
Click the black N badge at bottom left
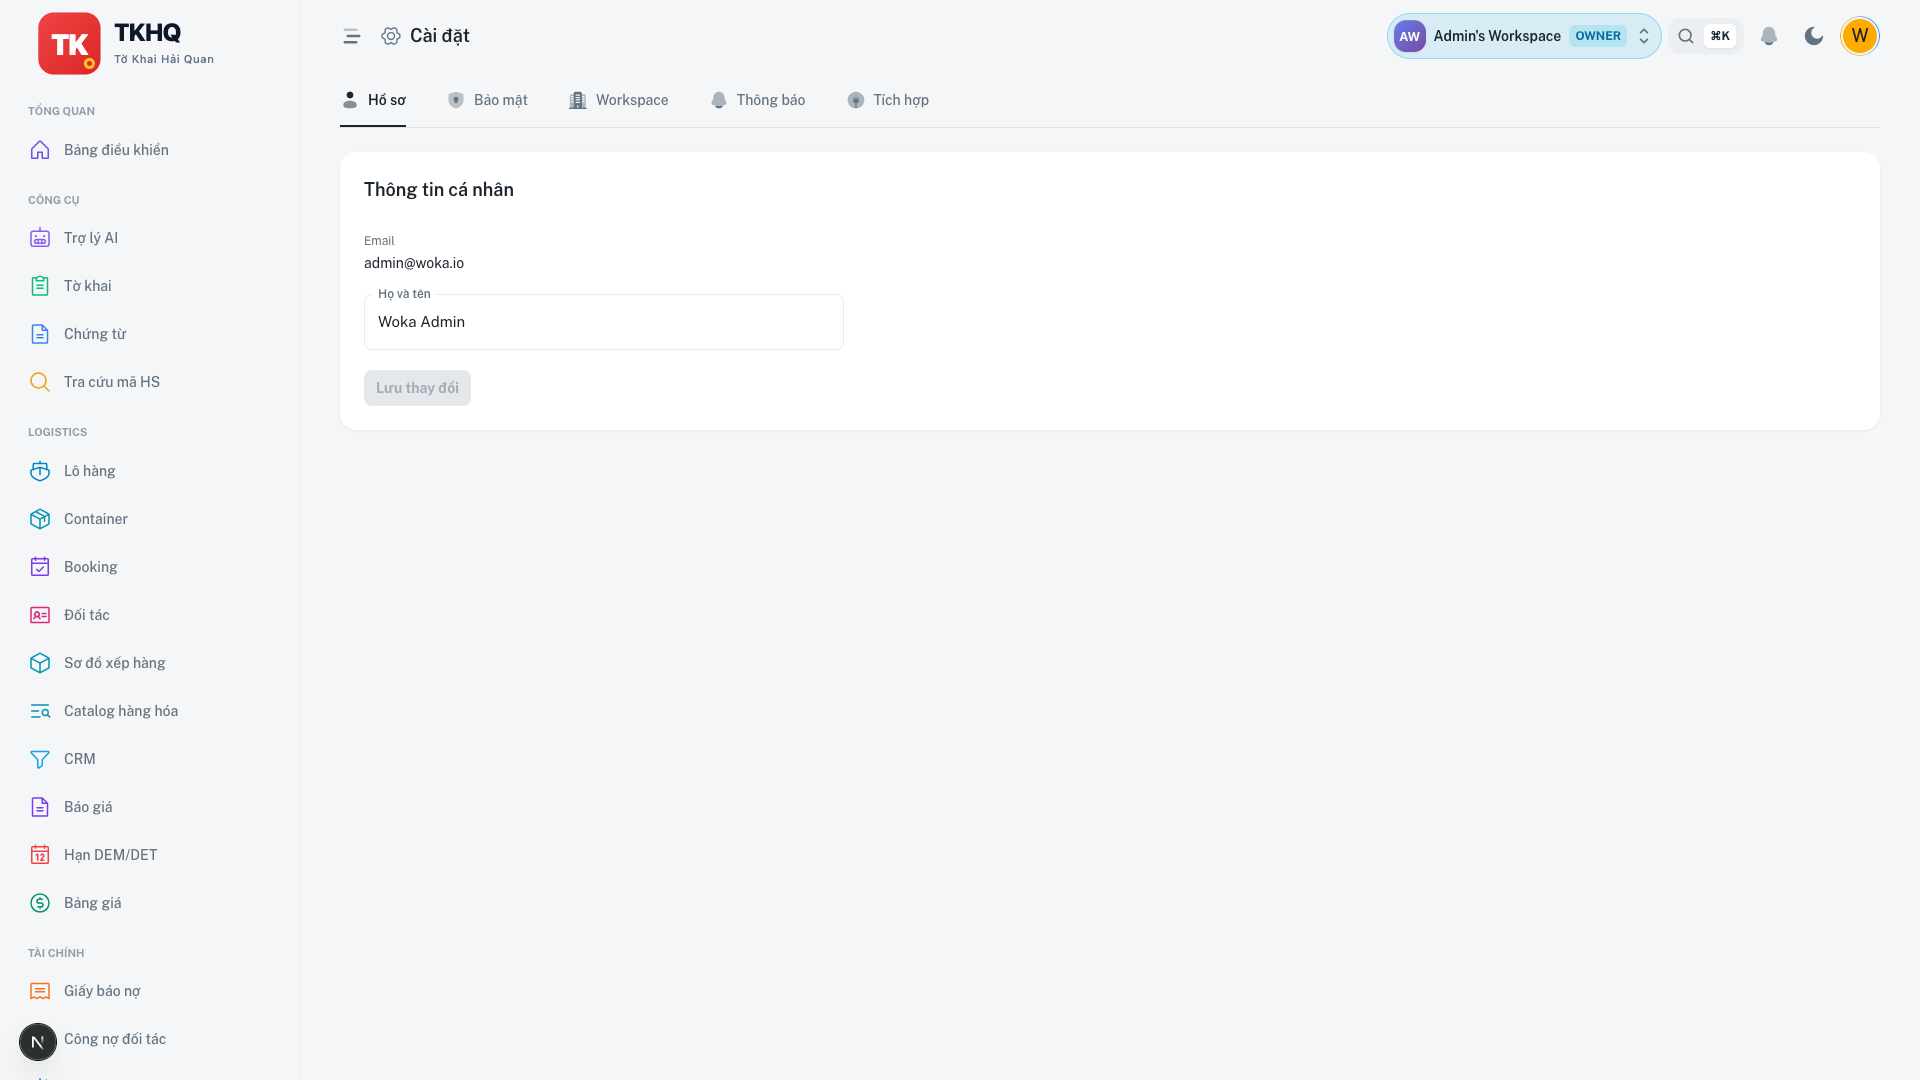coord(38,1042)
